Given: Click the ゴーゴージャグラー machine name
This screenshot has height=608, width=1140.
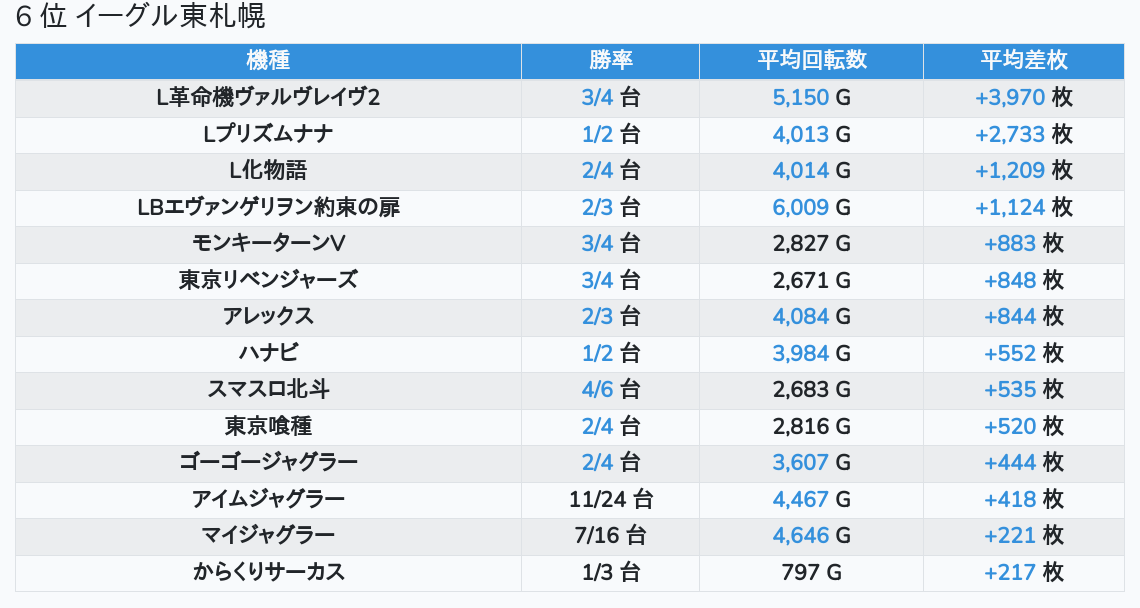Looking at the screenshot, I should click(268, 462).
